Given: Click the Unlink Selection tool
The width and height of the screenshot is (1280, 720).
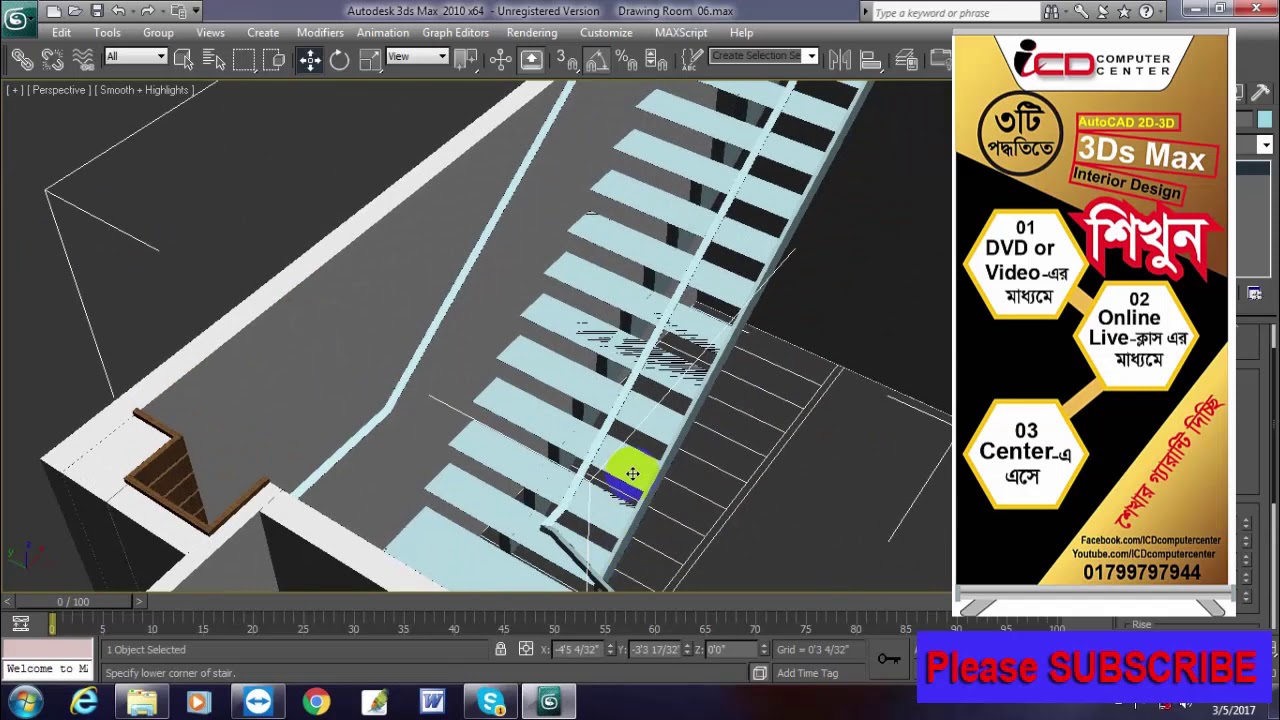Looking at the screenshot, I should (x=55, y=60).
